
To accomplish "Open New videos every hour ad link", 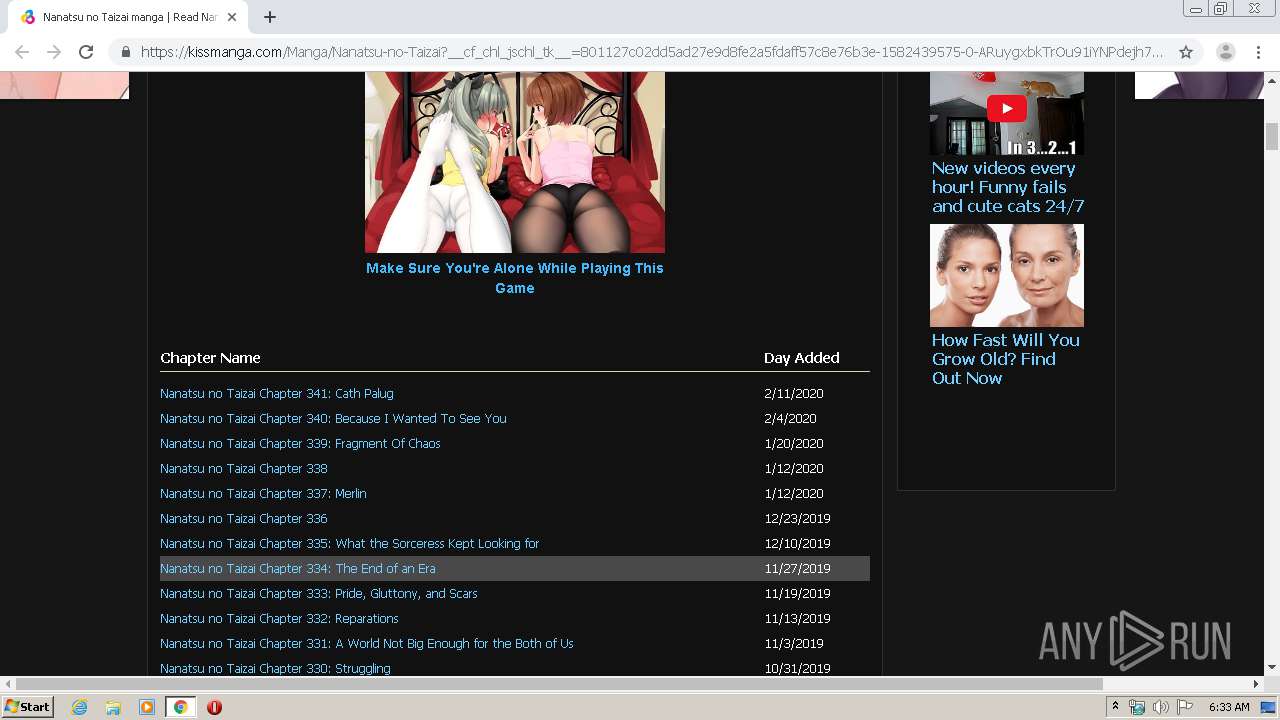I will [x=1008, y=187].
